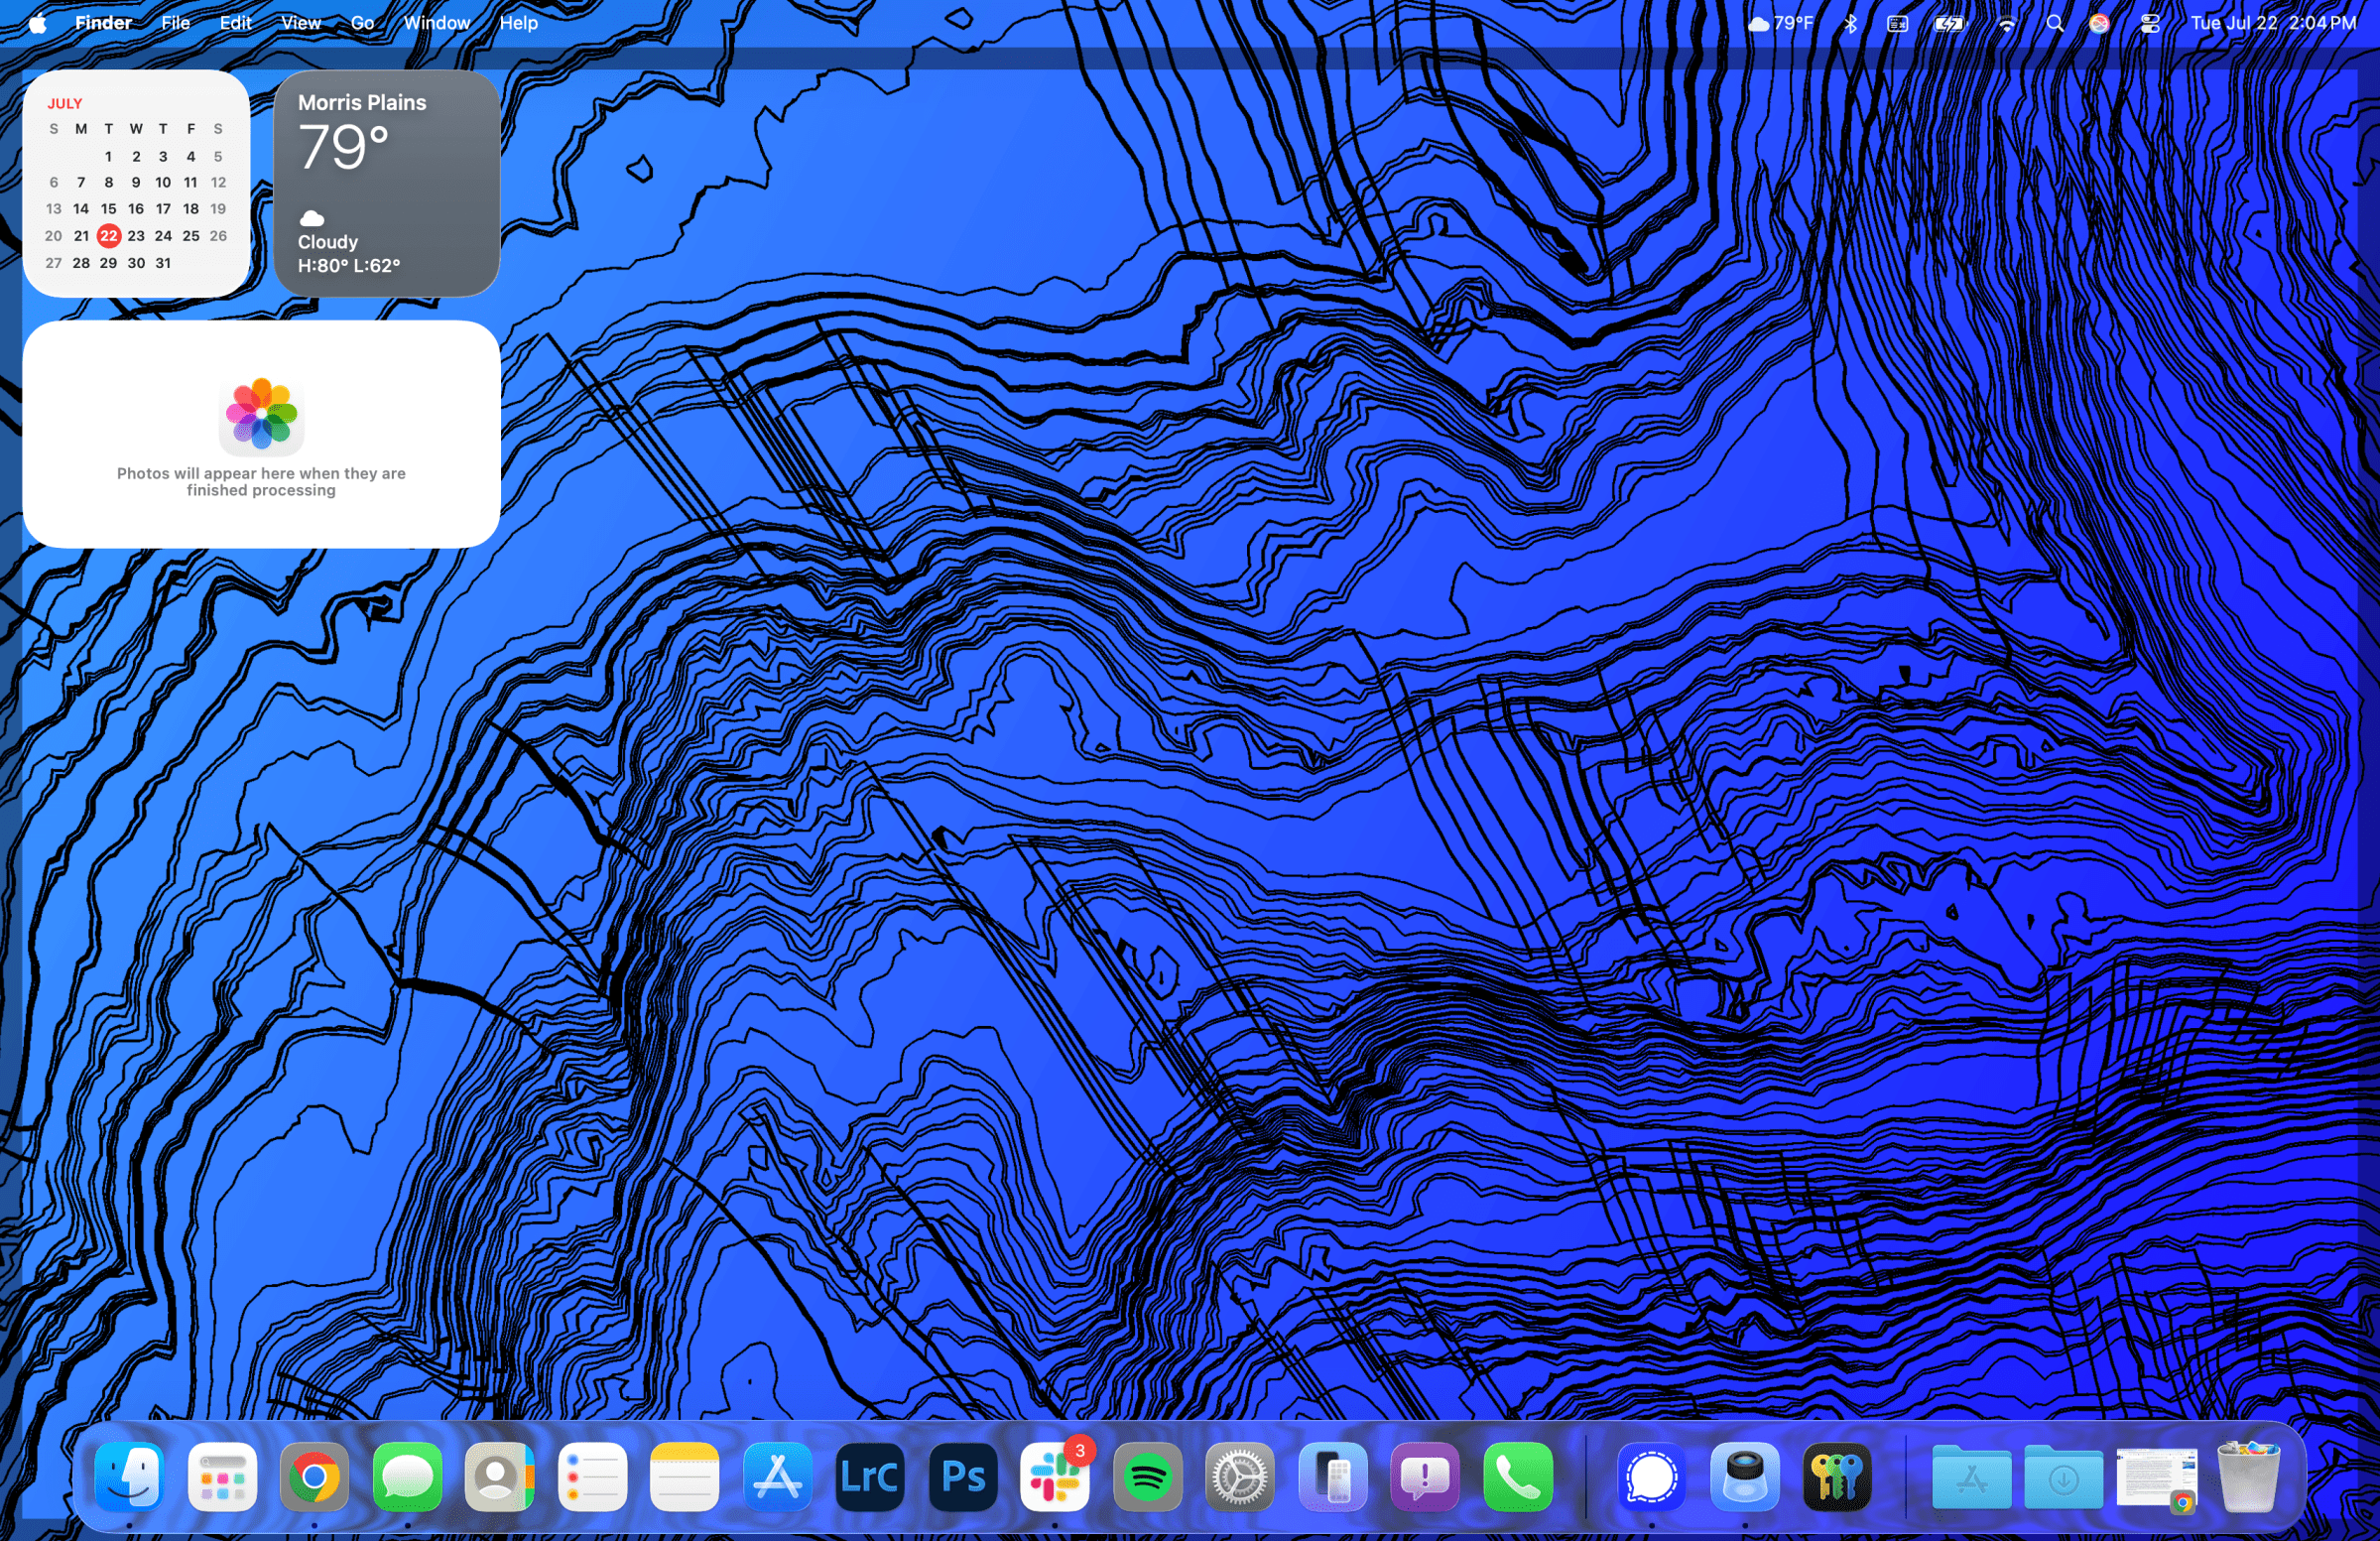The image size is (2380, 1541).
Task: Open Slack with the 3 badge
Action: [x=1054, y=1476]
